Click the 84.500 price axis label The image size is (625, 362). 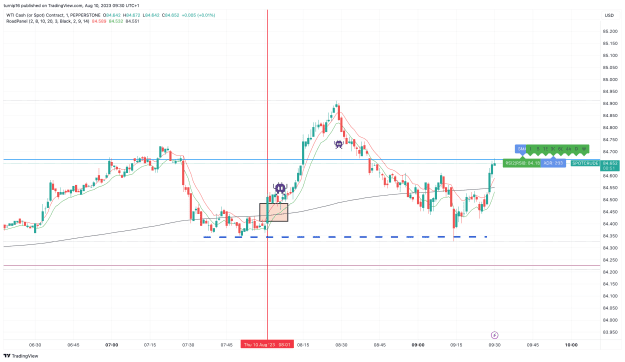(610, 200)
